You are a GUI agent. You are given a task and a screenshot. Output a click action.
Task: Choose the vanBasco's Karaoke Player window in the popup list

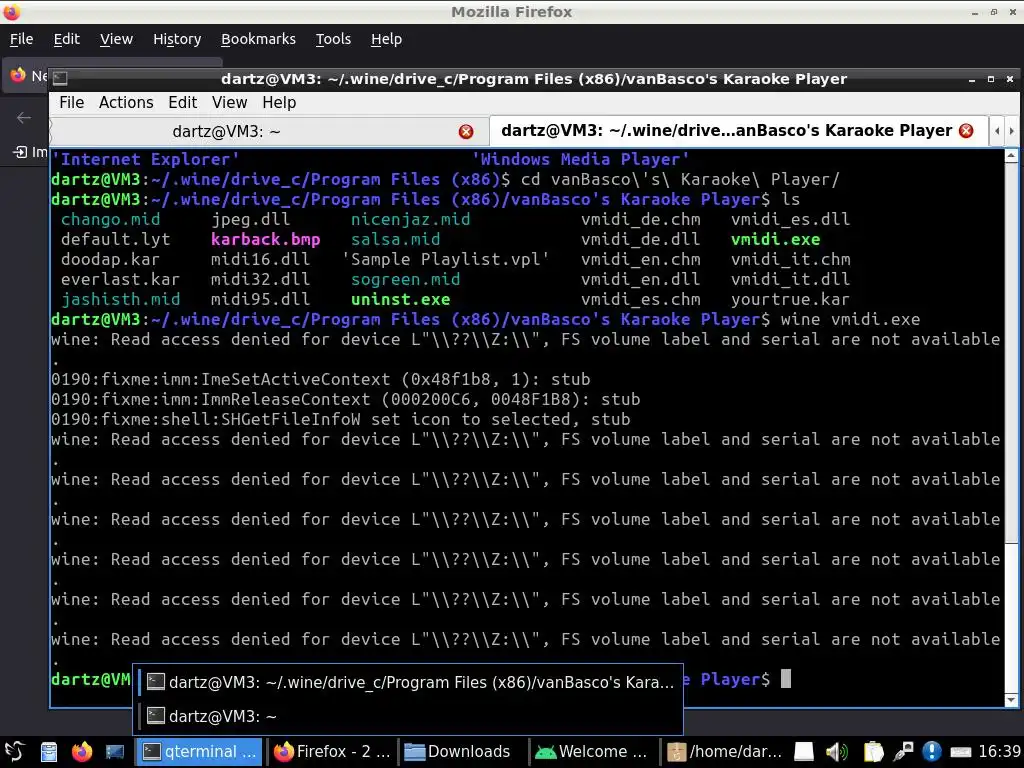coord(409,682)
